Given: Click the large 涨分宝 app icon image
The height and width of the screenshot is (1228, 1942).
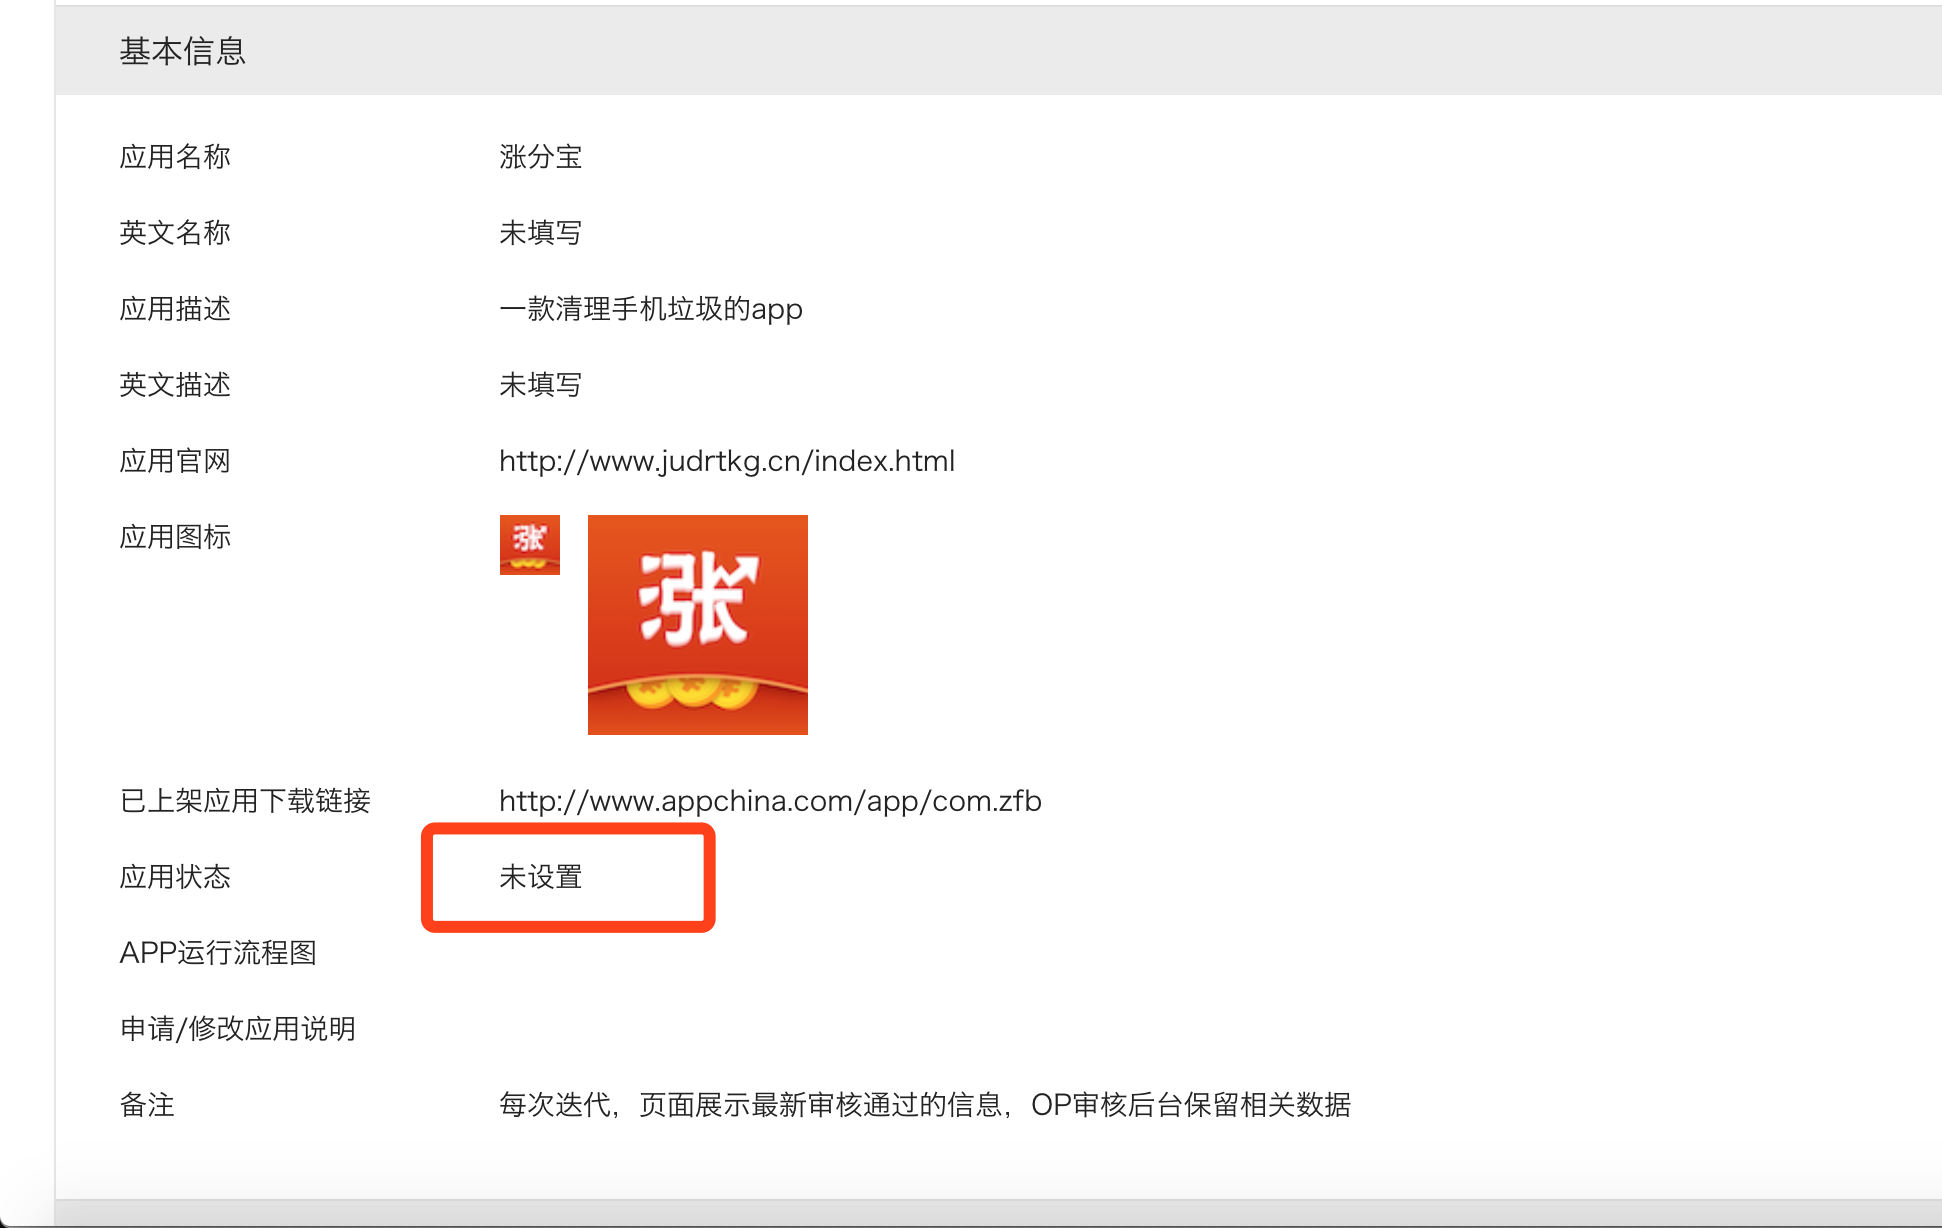Looking at the screenshot, I should (x=697, y=625).
